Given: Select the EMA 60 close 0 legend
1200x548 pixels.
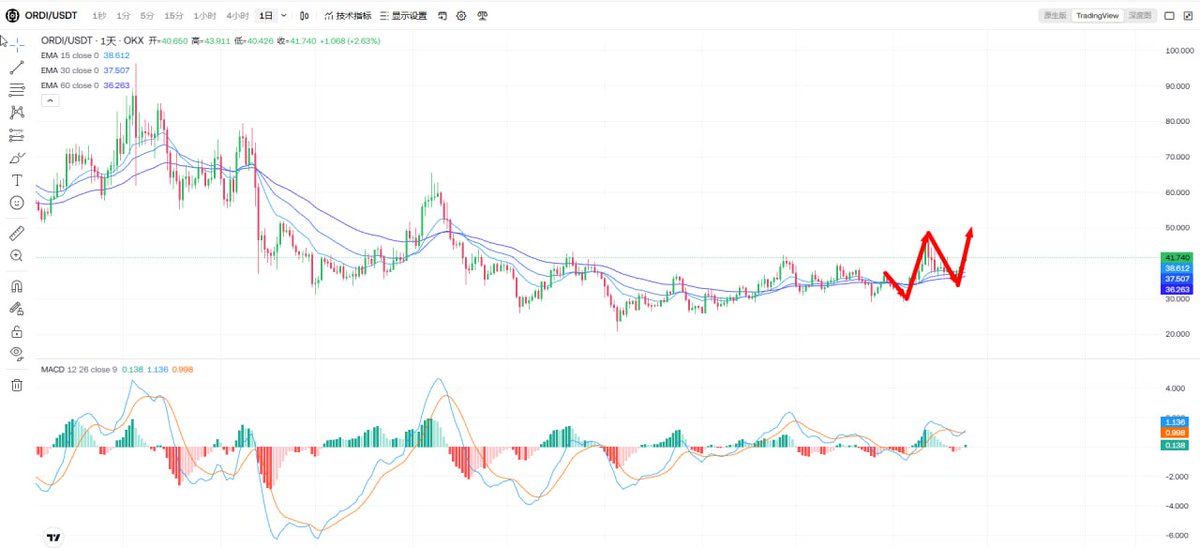Looking at the screenshot, I should [x=70, y=85].
